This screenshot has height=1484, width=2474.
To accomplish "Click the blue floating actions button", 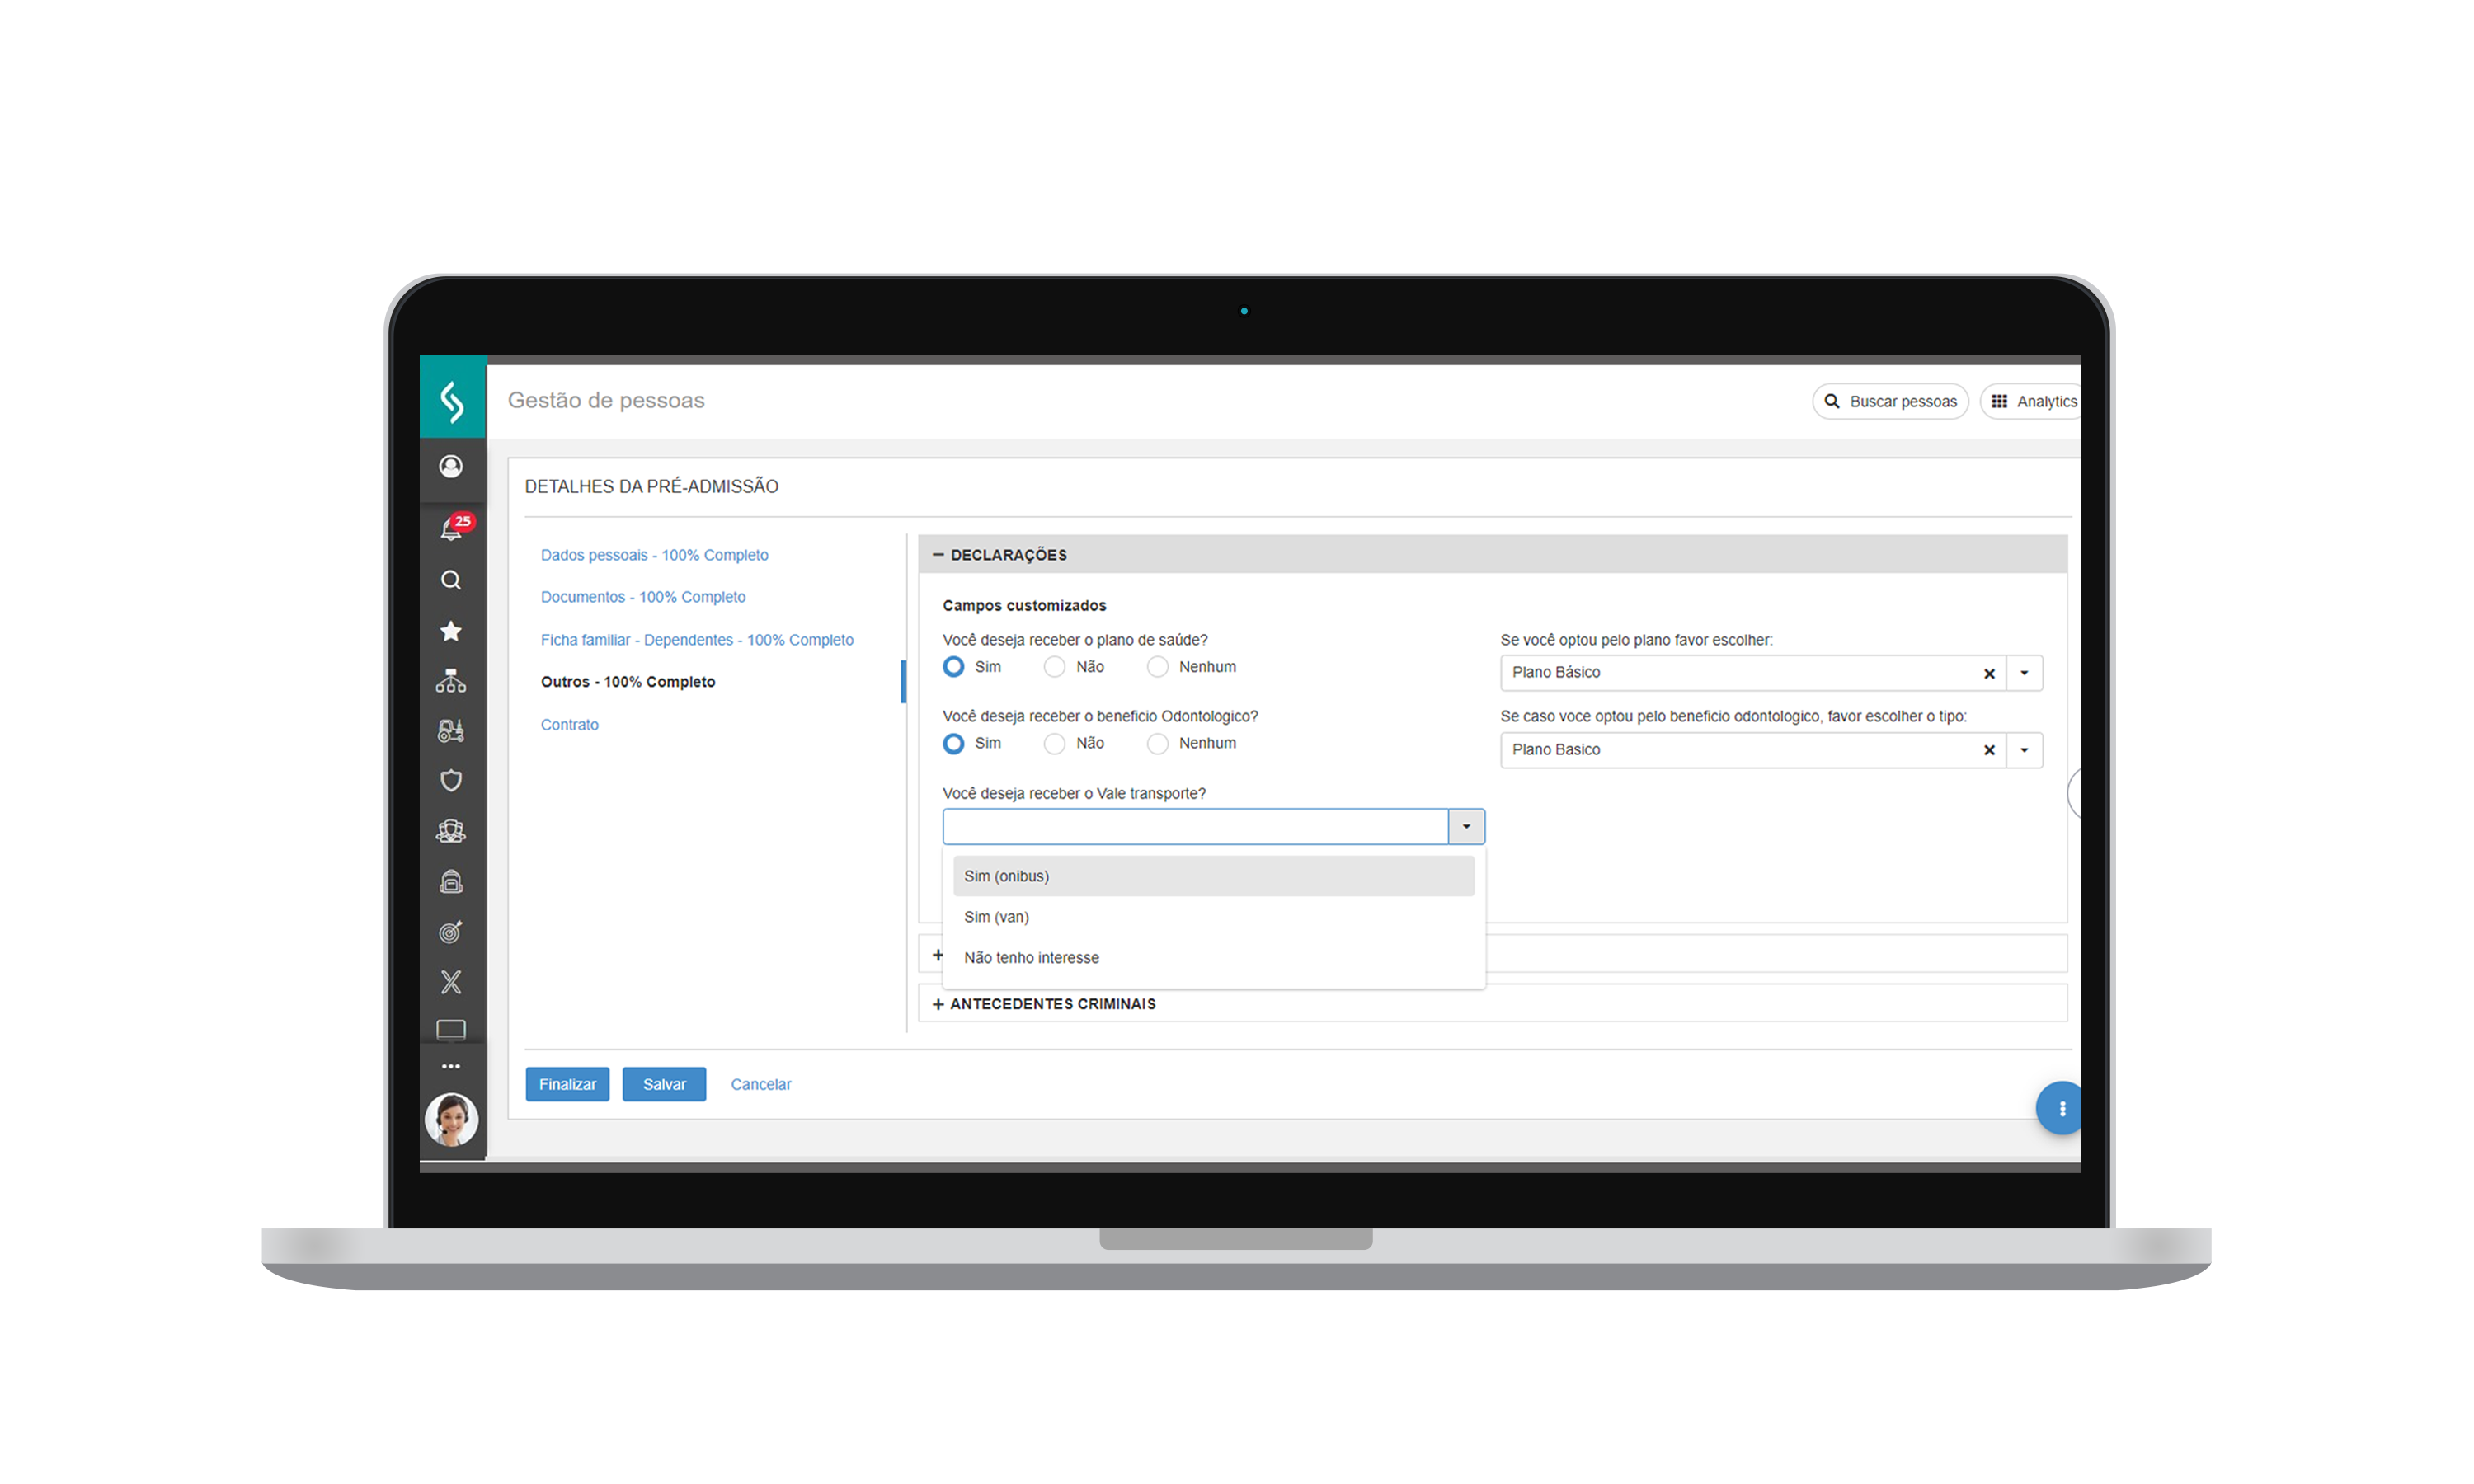I will click(x=2060, y=1108).
